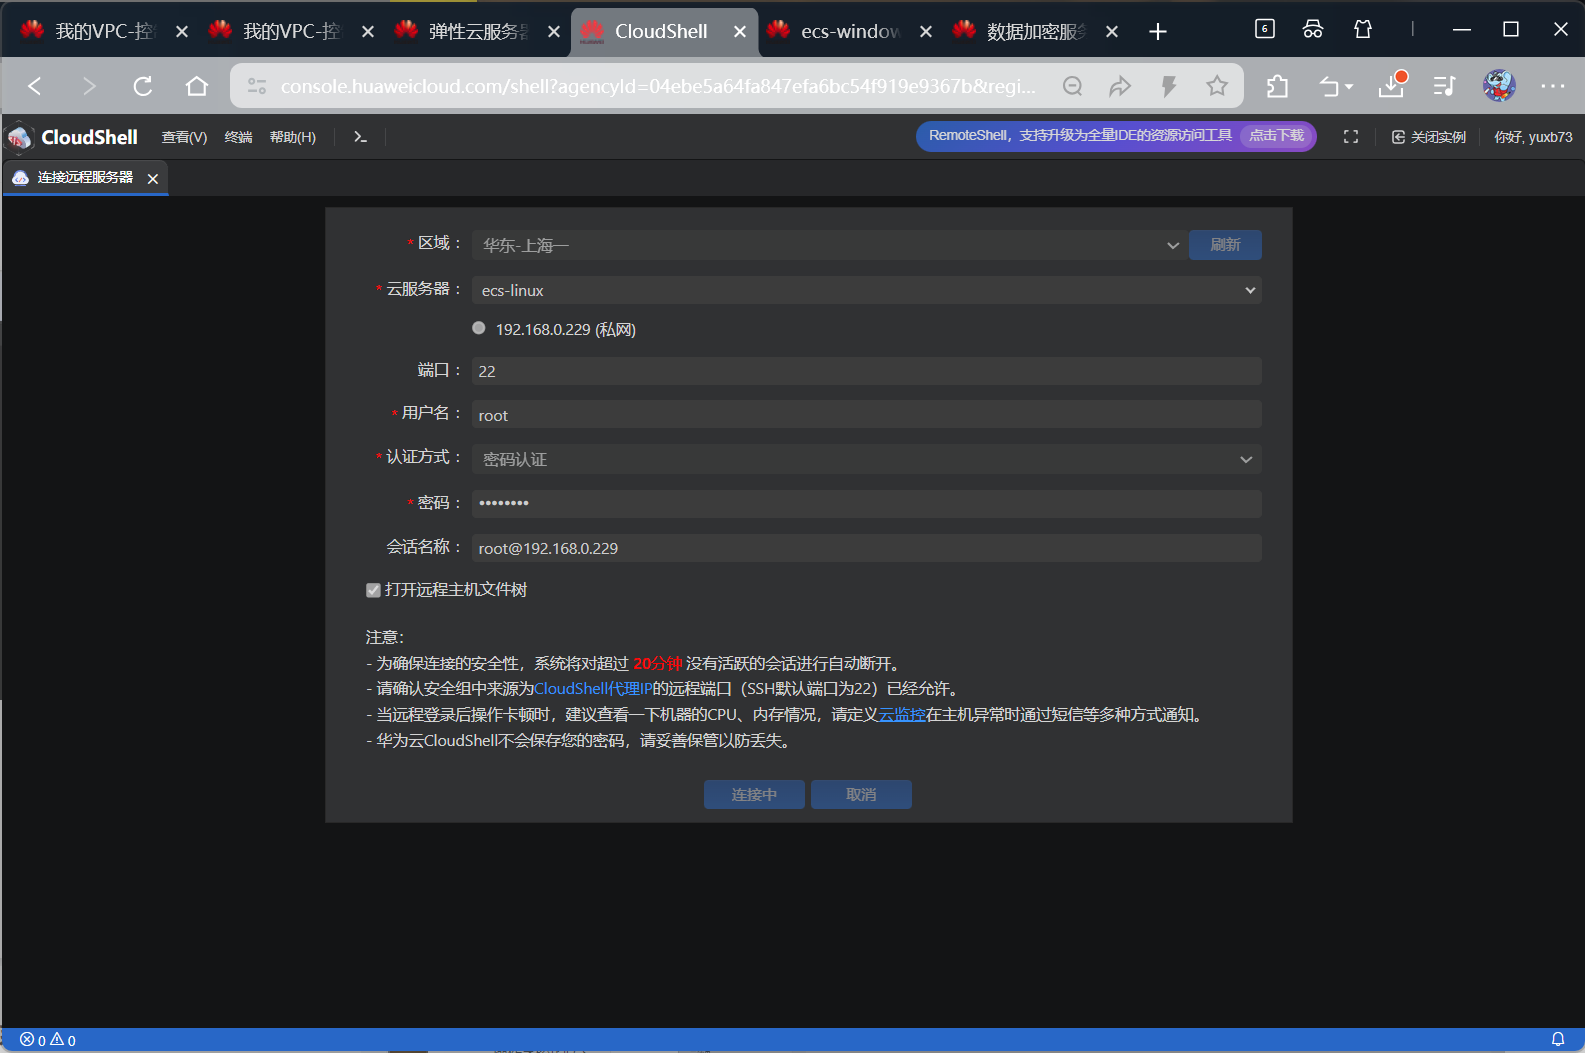The image size is (1585, 1053).
Task: Select the 192.168.0.229 private network radio
Action: tap(479, 328)
